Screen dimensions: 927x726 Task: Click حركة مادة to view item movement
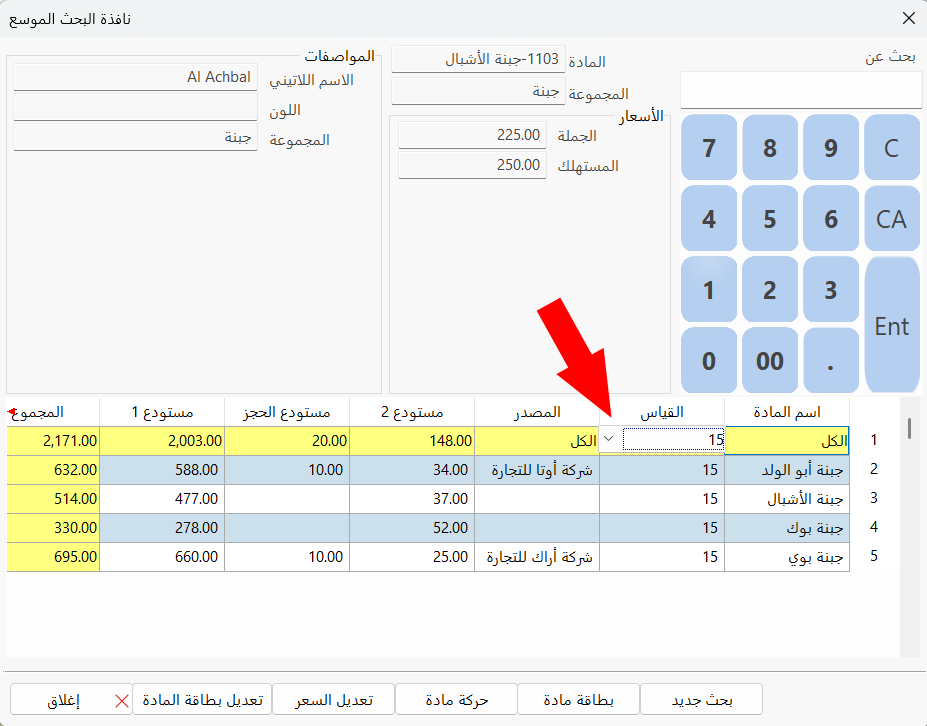pyautogui.click(x=457, y=699)
